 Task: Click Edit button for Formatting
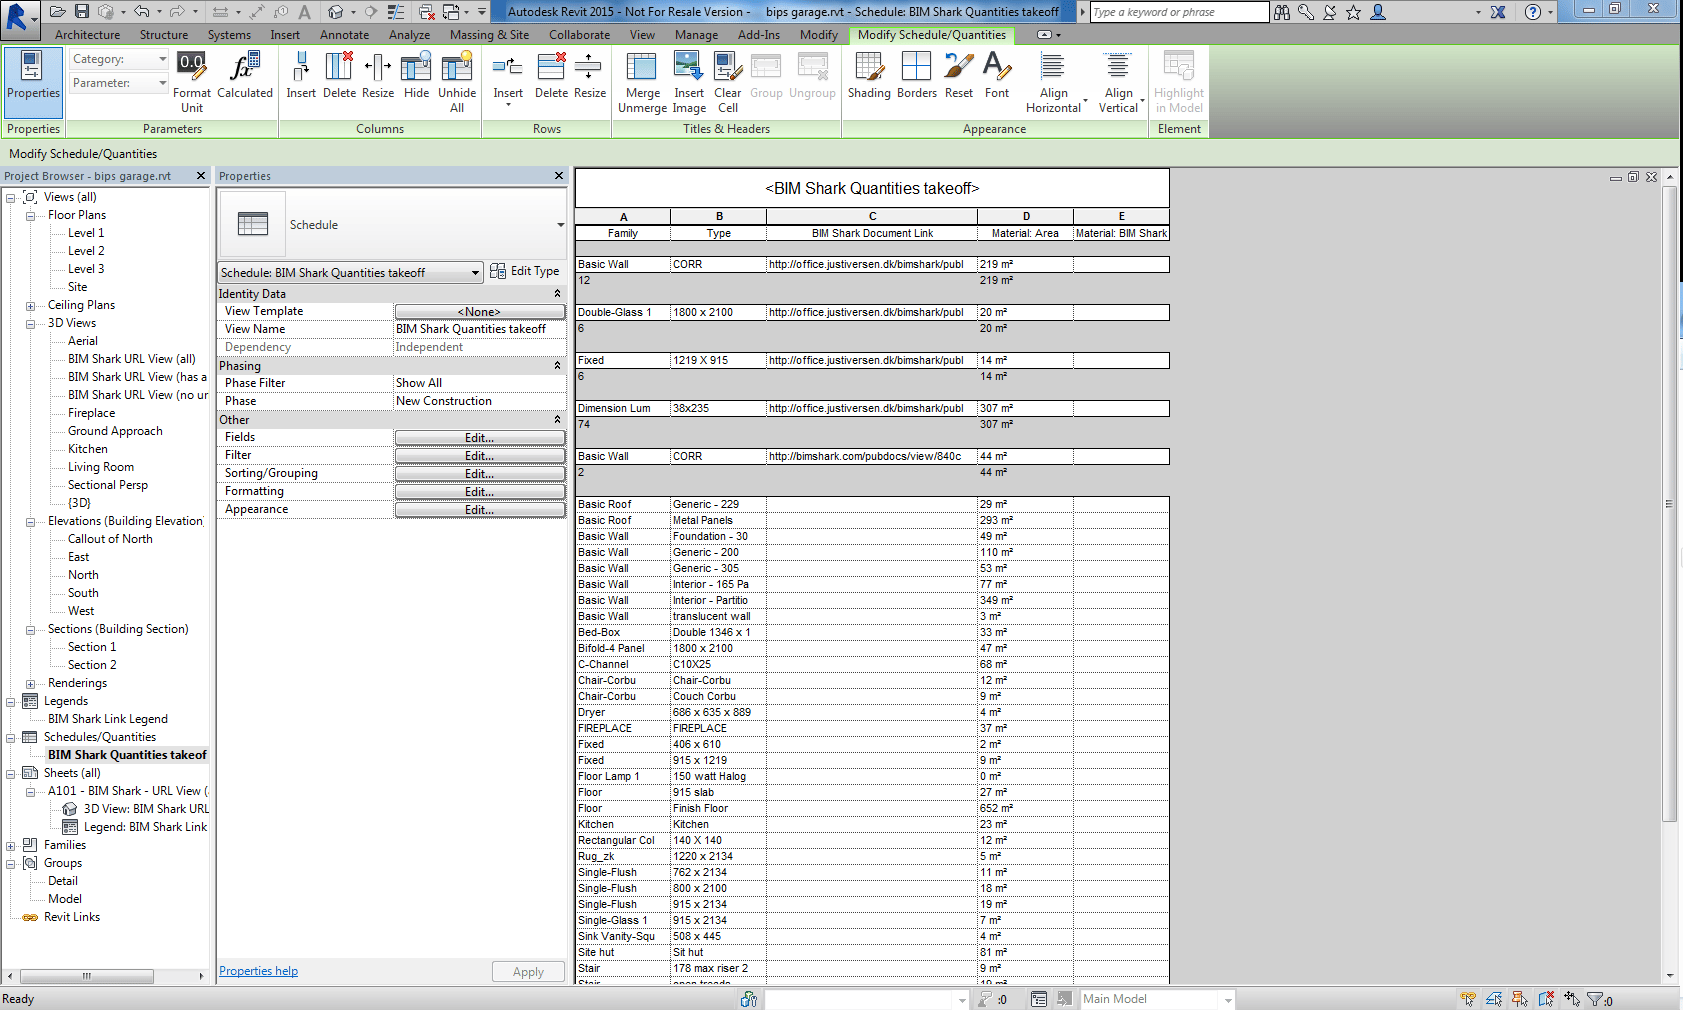point(480,492)
